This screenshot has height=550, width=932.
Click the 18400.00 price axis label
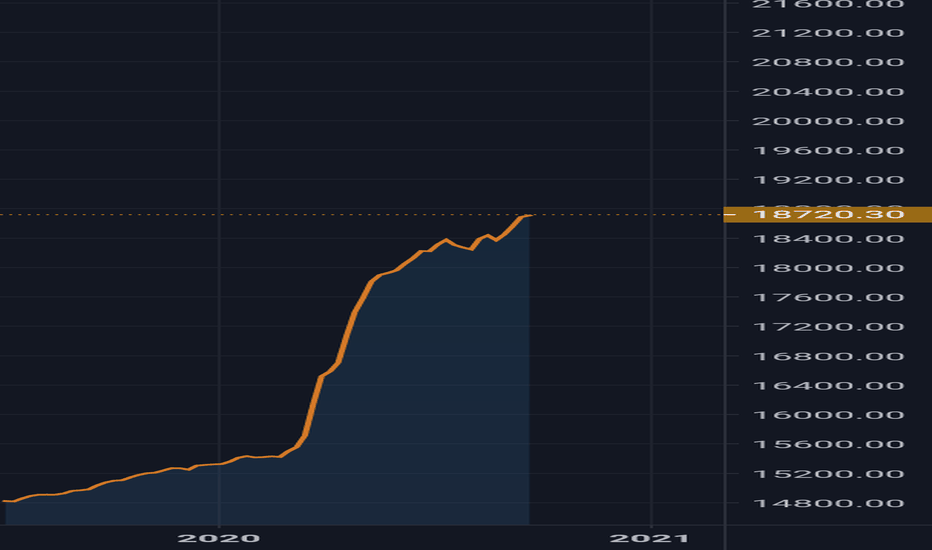pyautogui.click(x=828, y=239)
